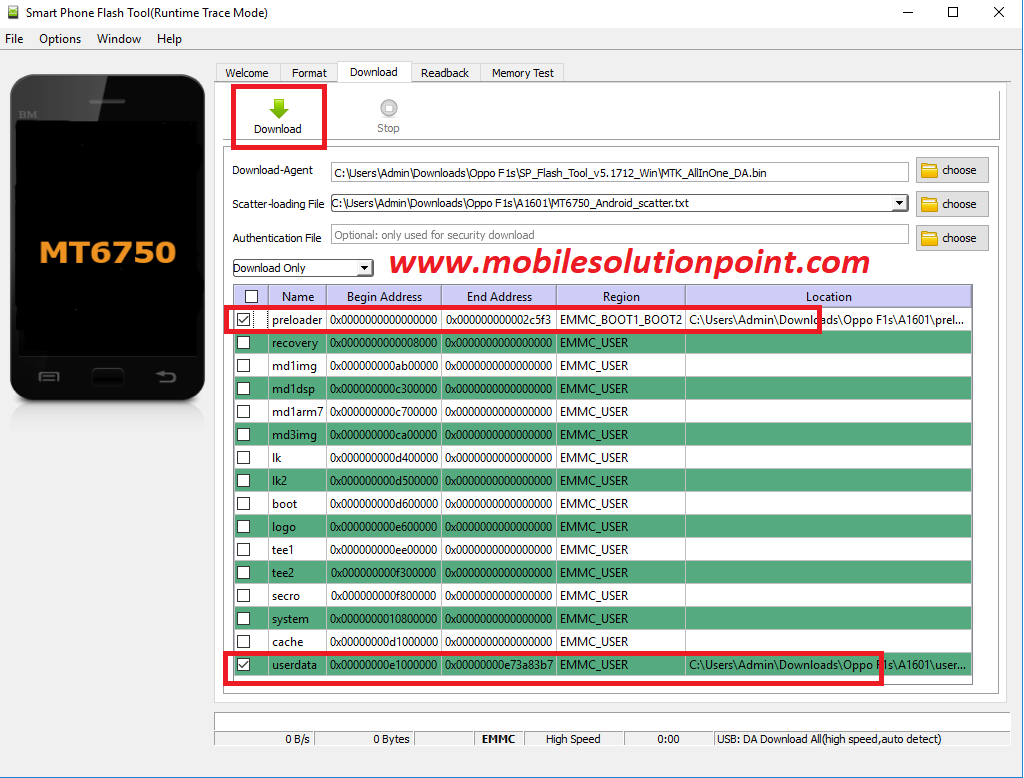Open the Memory Test tab
The height and width of the screenshot is (778, 1024).
[x=522, y=73]
